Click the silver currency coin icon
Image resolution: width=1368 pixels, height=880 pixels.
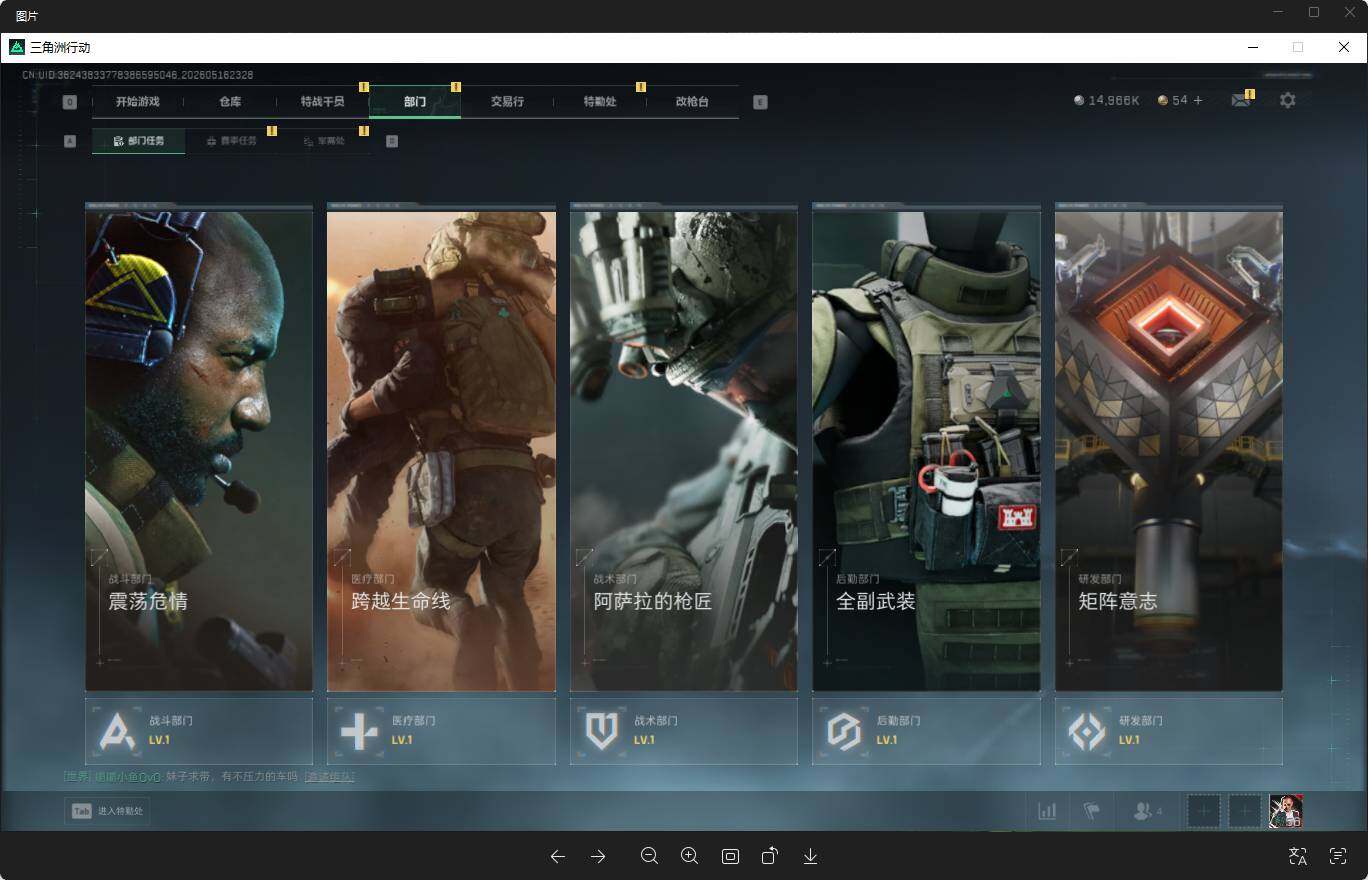coord(1079,100)
